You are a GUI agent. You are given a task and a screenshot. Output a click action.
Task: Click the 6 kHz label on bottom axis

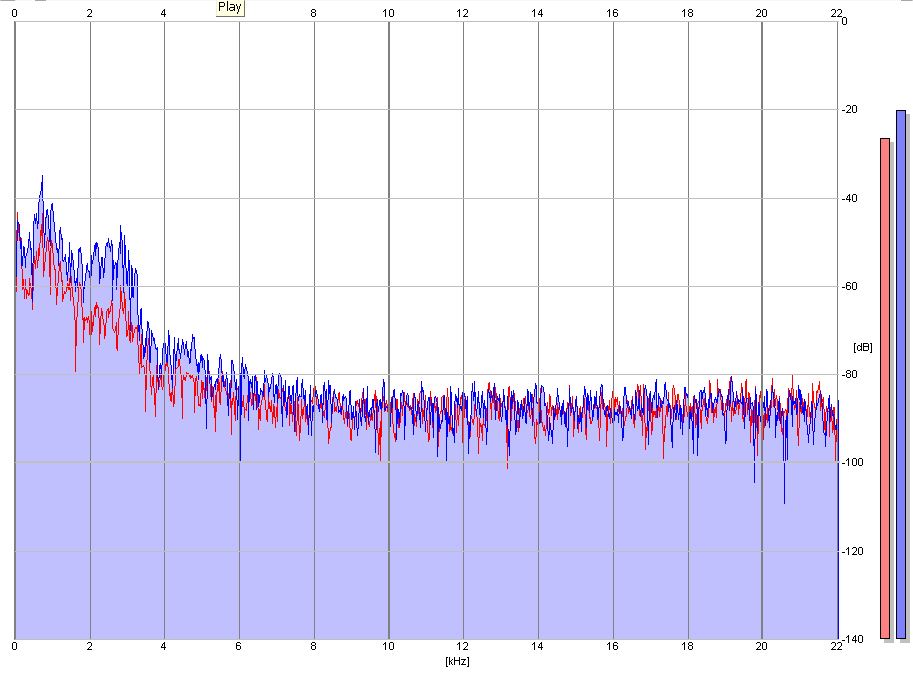pyautogui.click(x=239, y=648)
